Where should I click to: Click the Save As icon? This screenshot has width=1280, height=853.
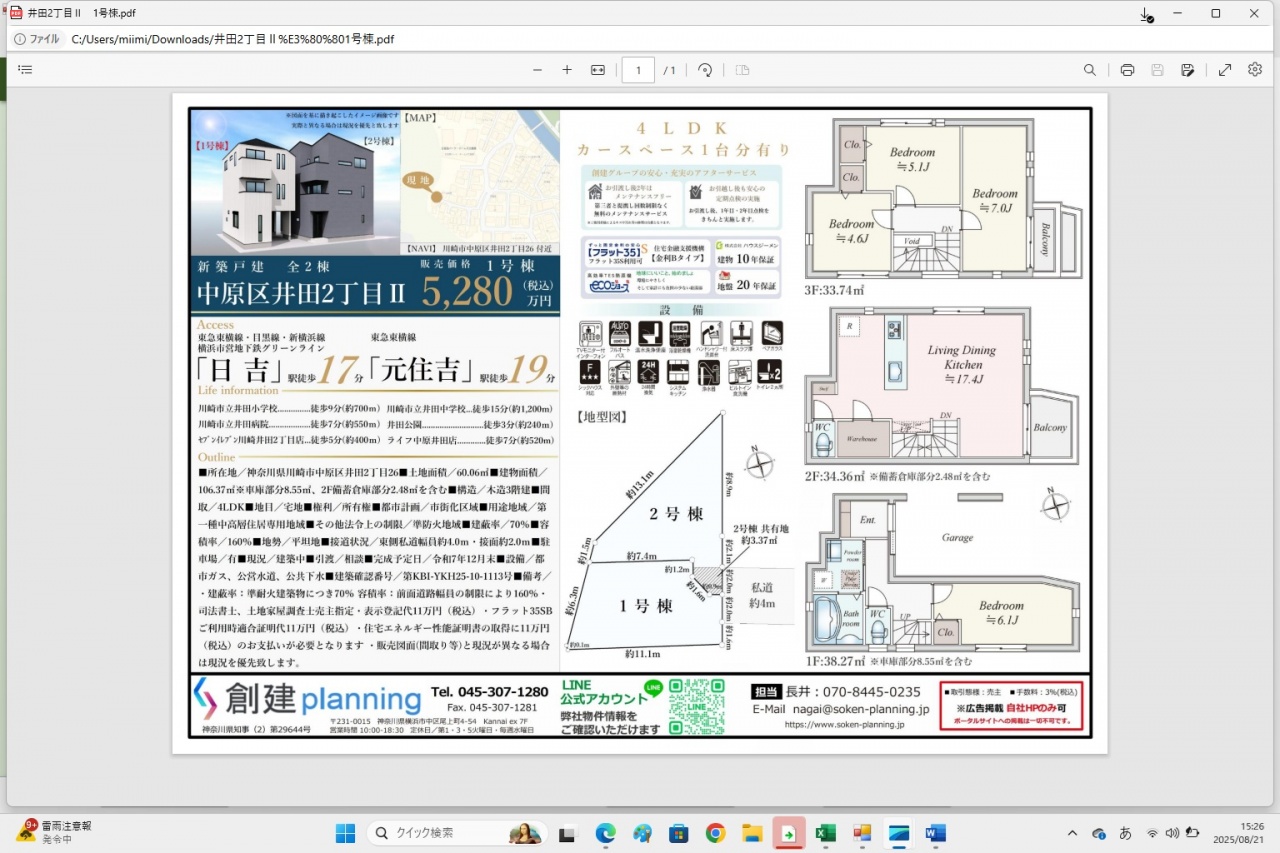tap(1187, 70)
